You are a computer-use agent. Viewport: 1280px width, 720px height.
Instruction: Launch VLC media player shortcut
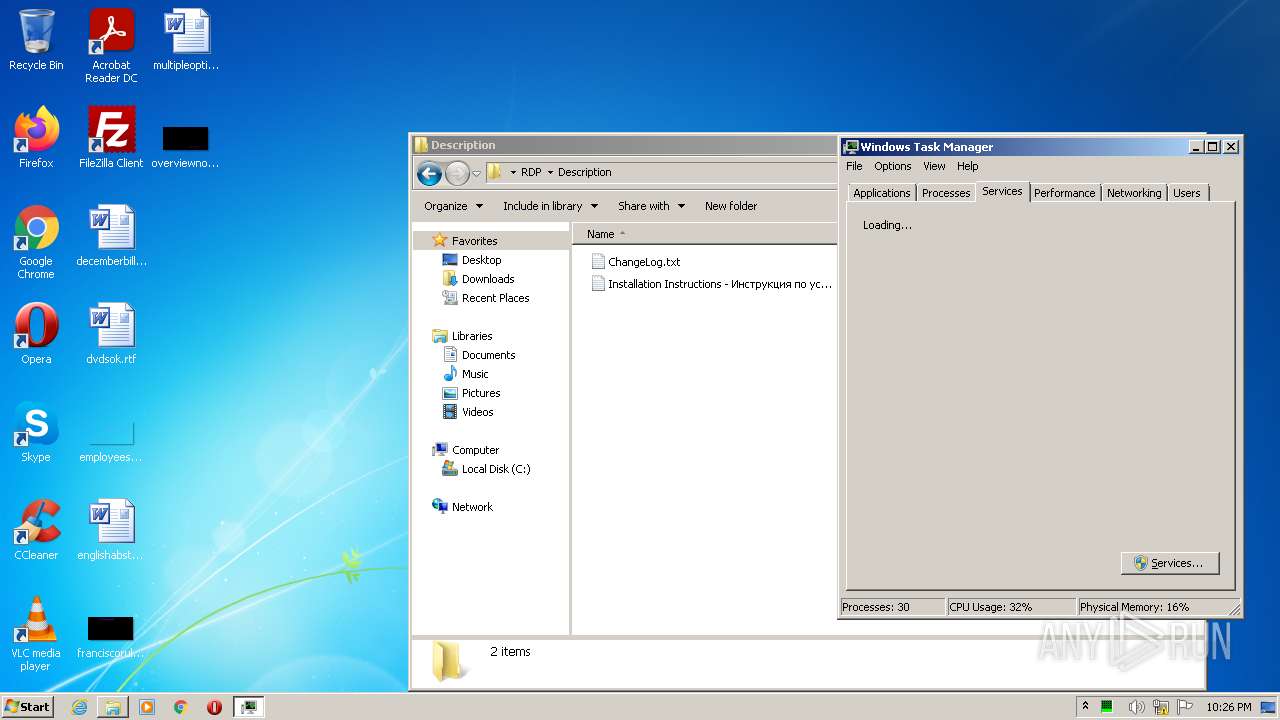[36, 634]
